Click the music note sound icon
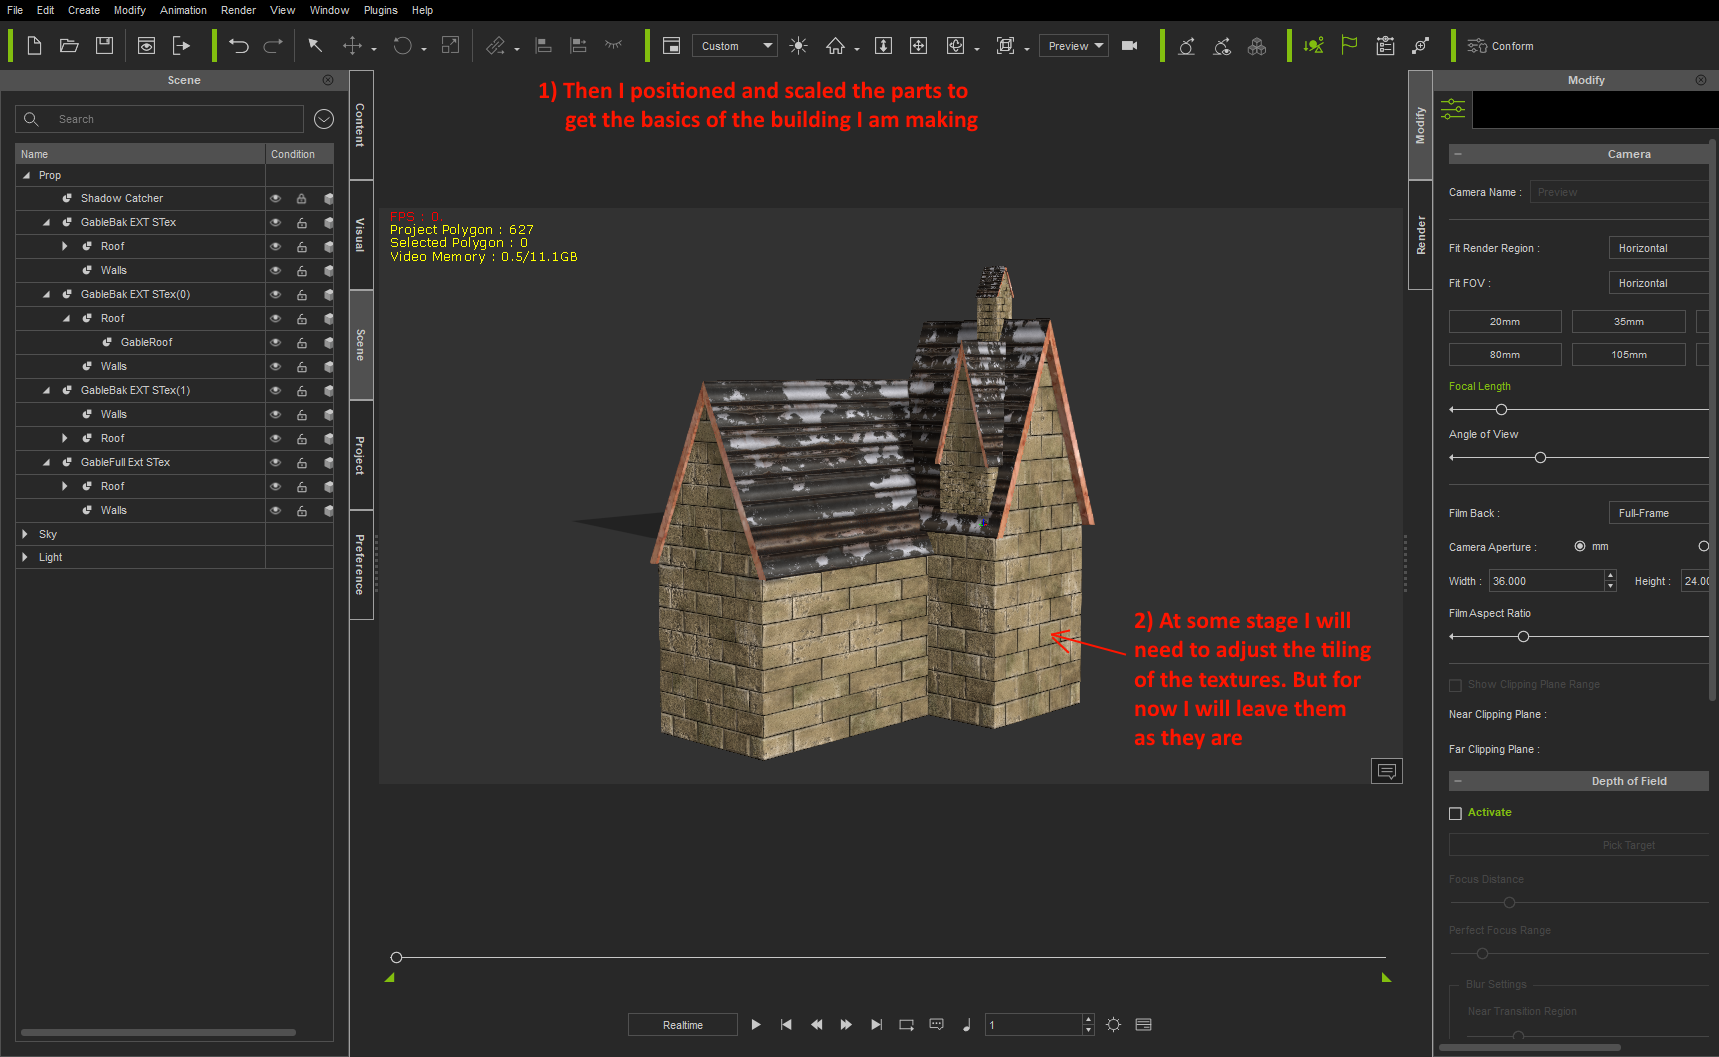Viewport: 1719px width, 1057px height. click(x=966, y=1025)
